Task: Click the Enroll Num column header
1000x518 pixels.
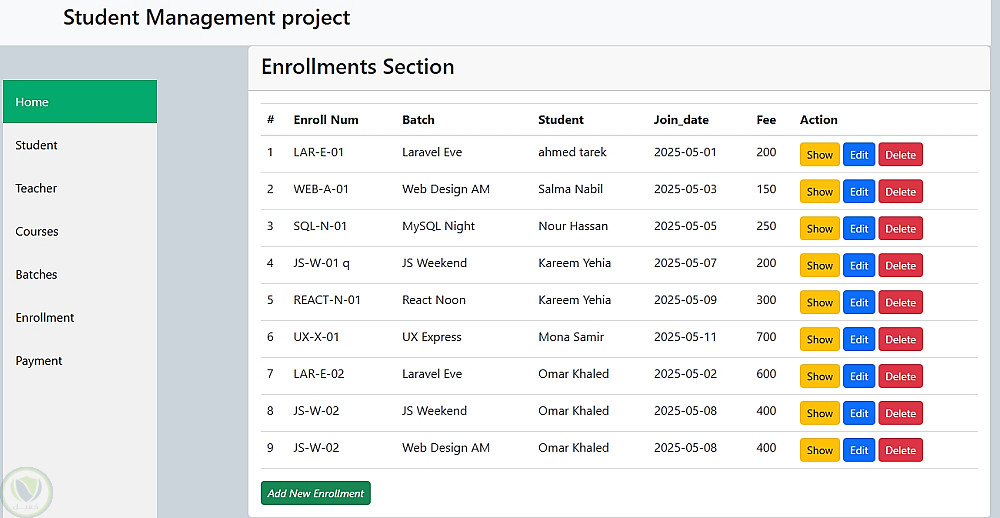Action: tap(326, 120)
